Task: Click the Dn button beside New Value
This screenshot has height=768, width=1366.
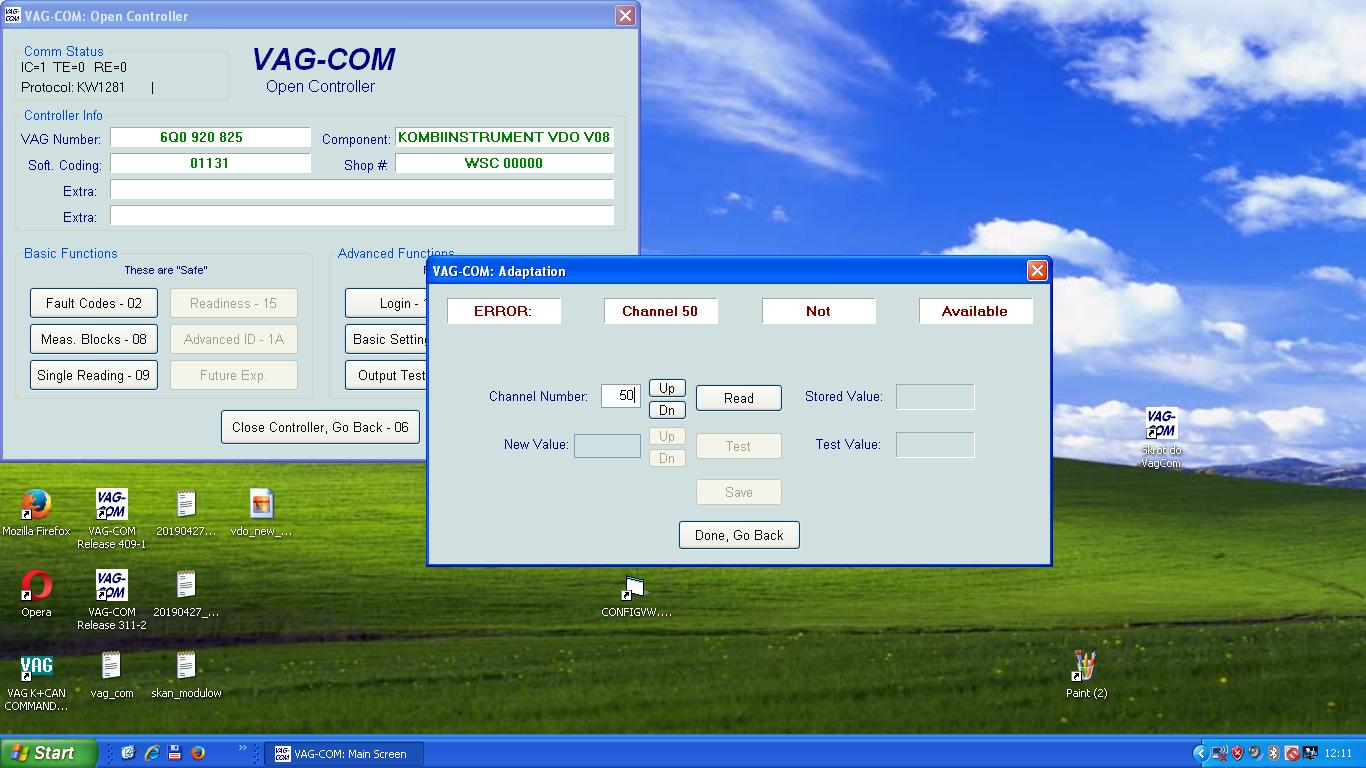Action: pyautogui.click(x=667, y=458)
